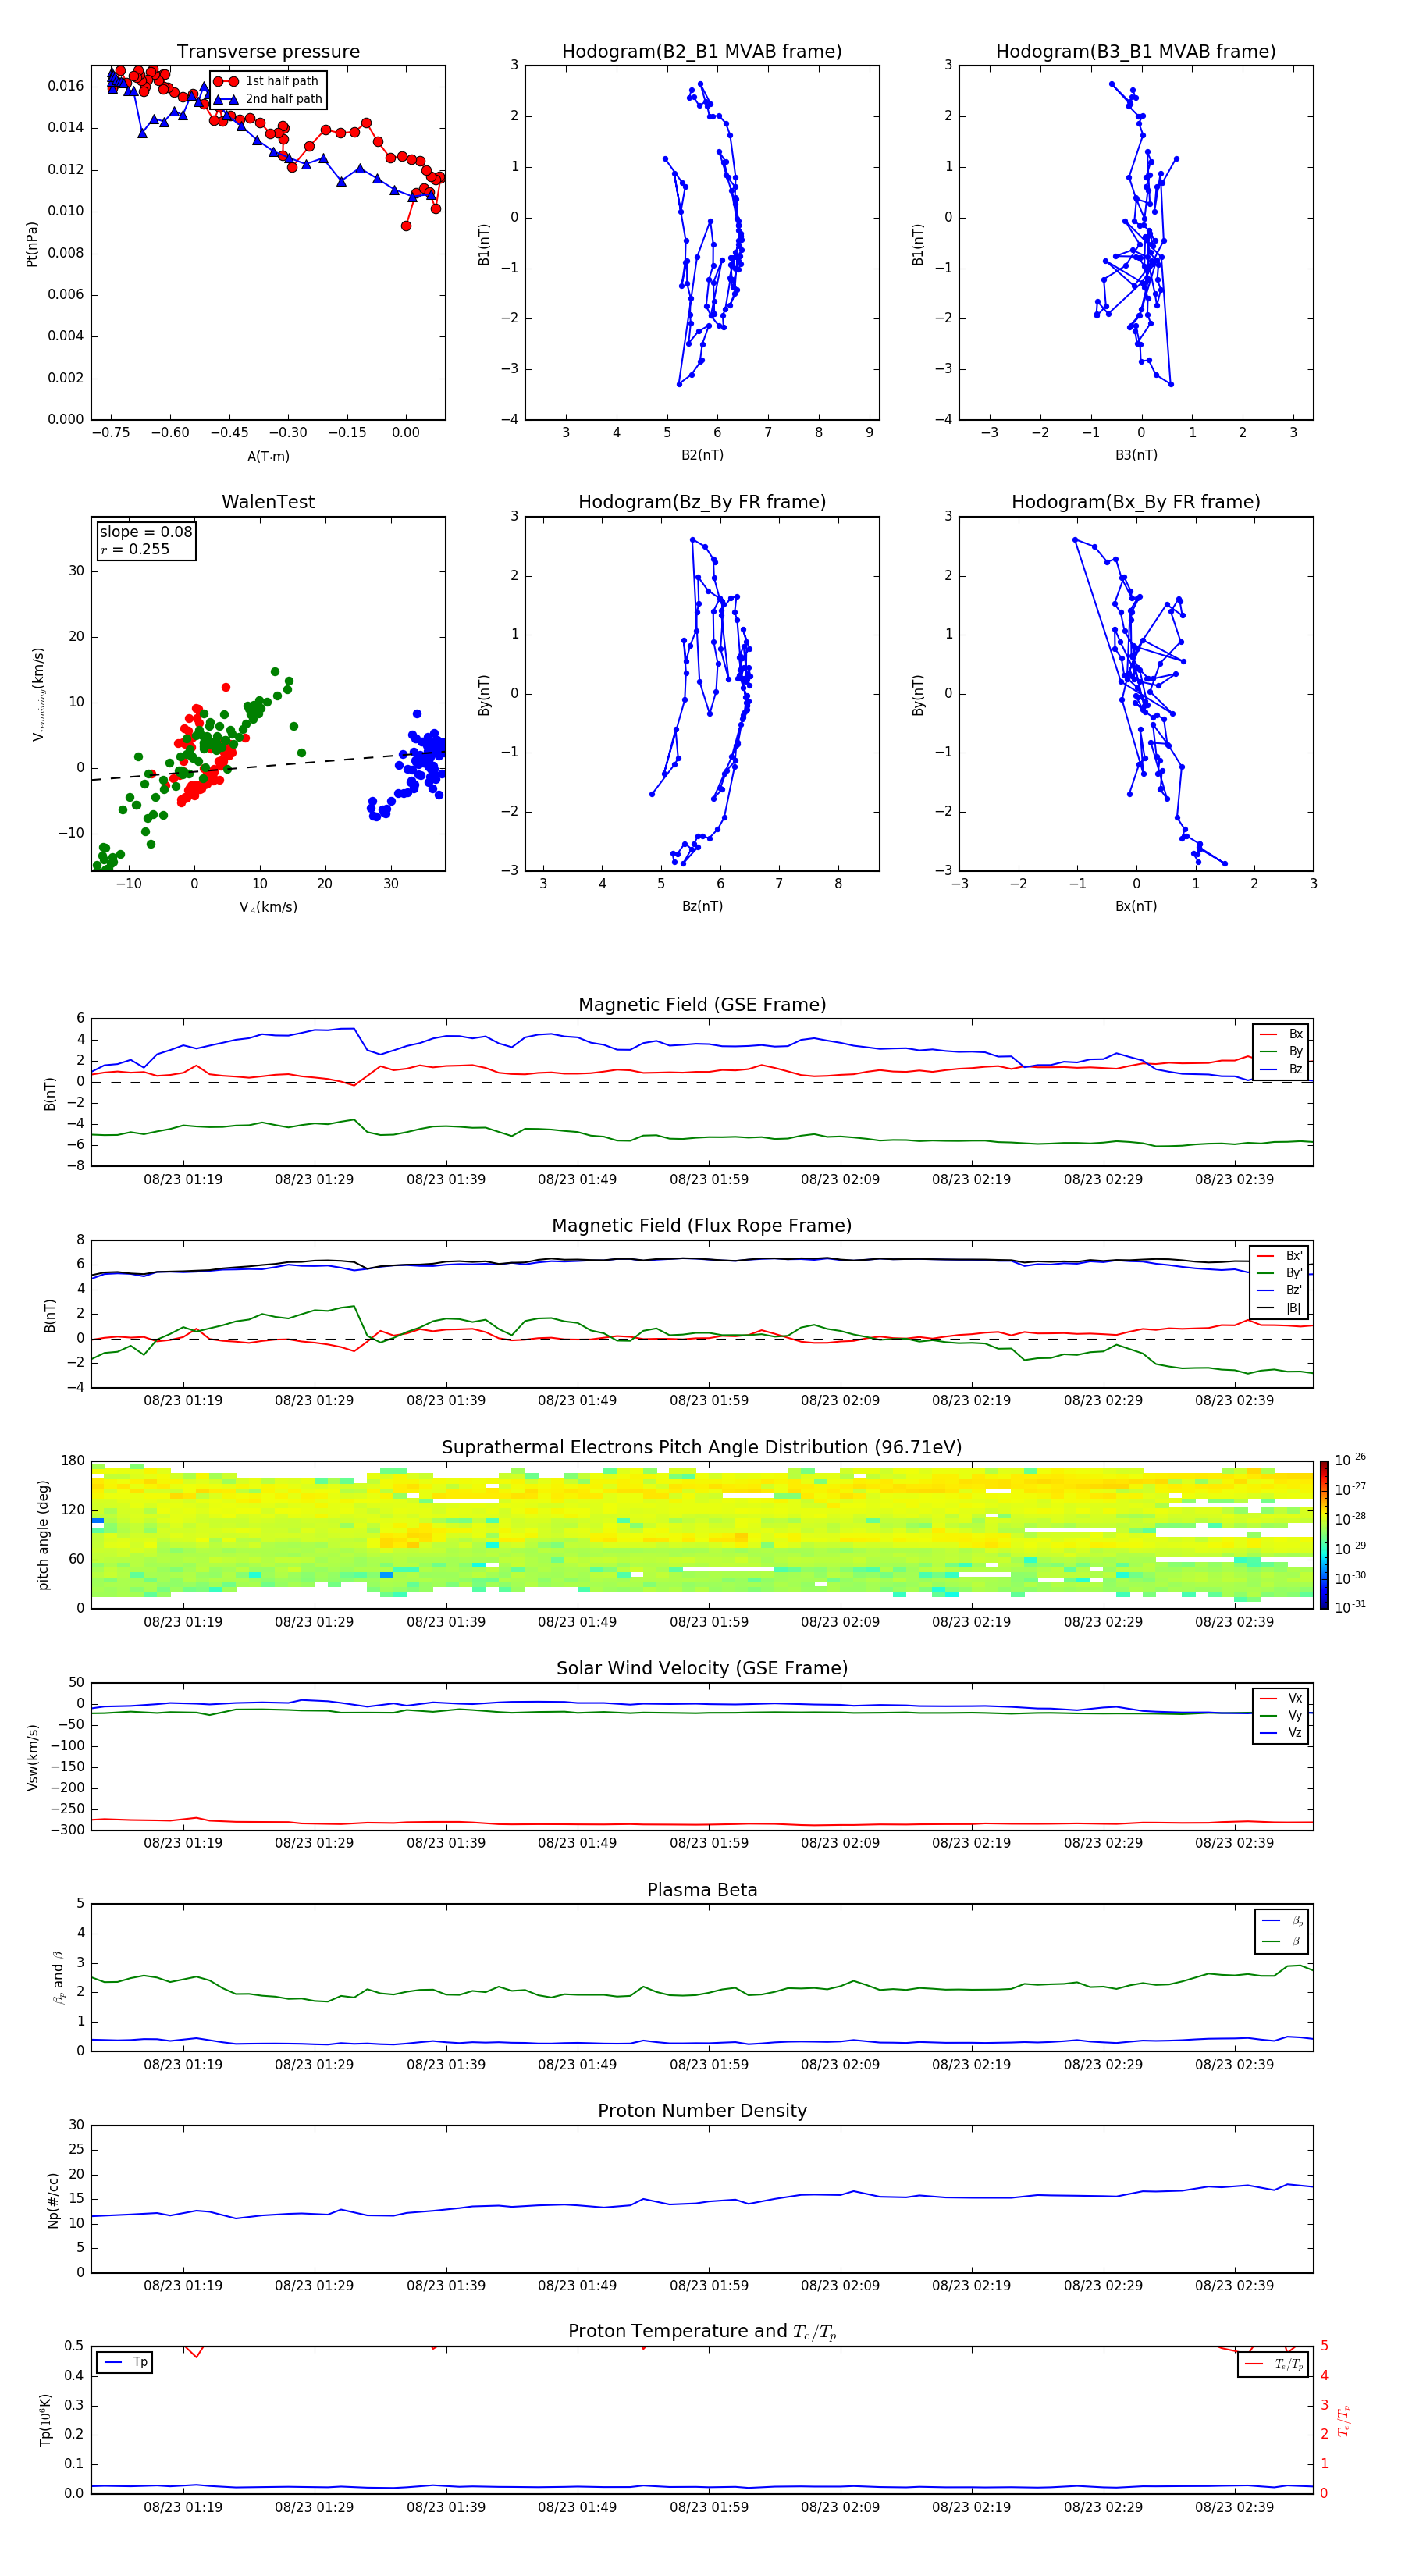1405x2576 pixels.
Task: Click the 'Bz(nT)' axis label
Action: [x=702, y=906]
